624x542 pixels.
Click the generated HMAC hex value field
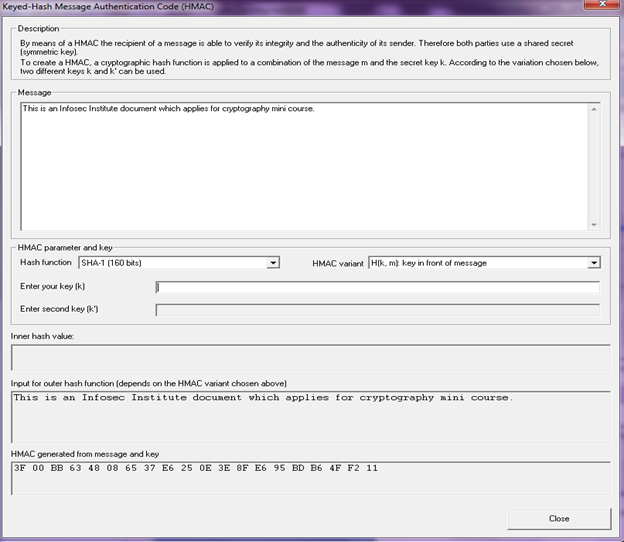pyautogui.click(x=310, y=478)
